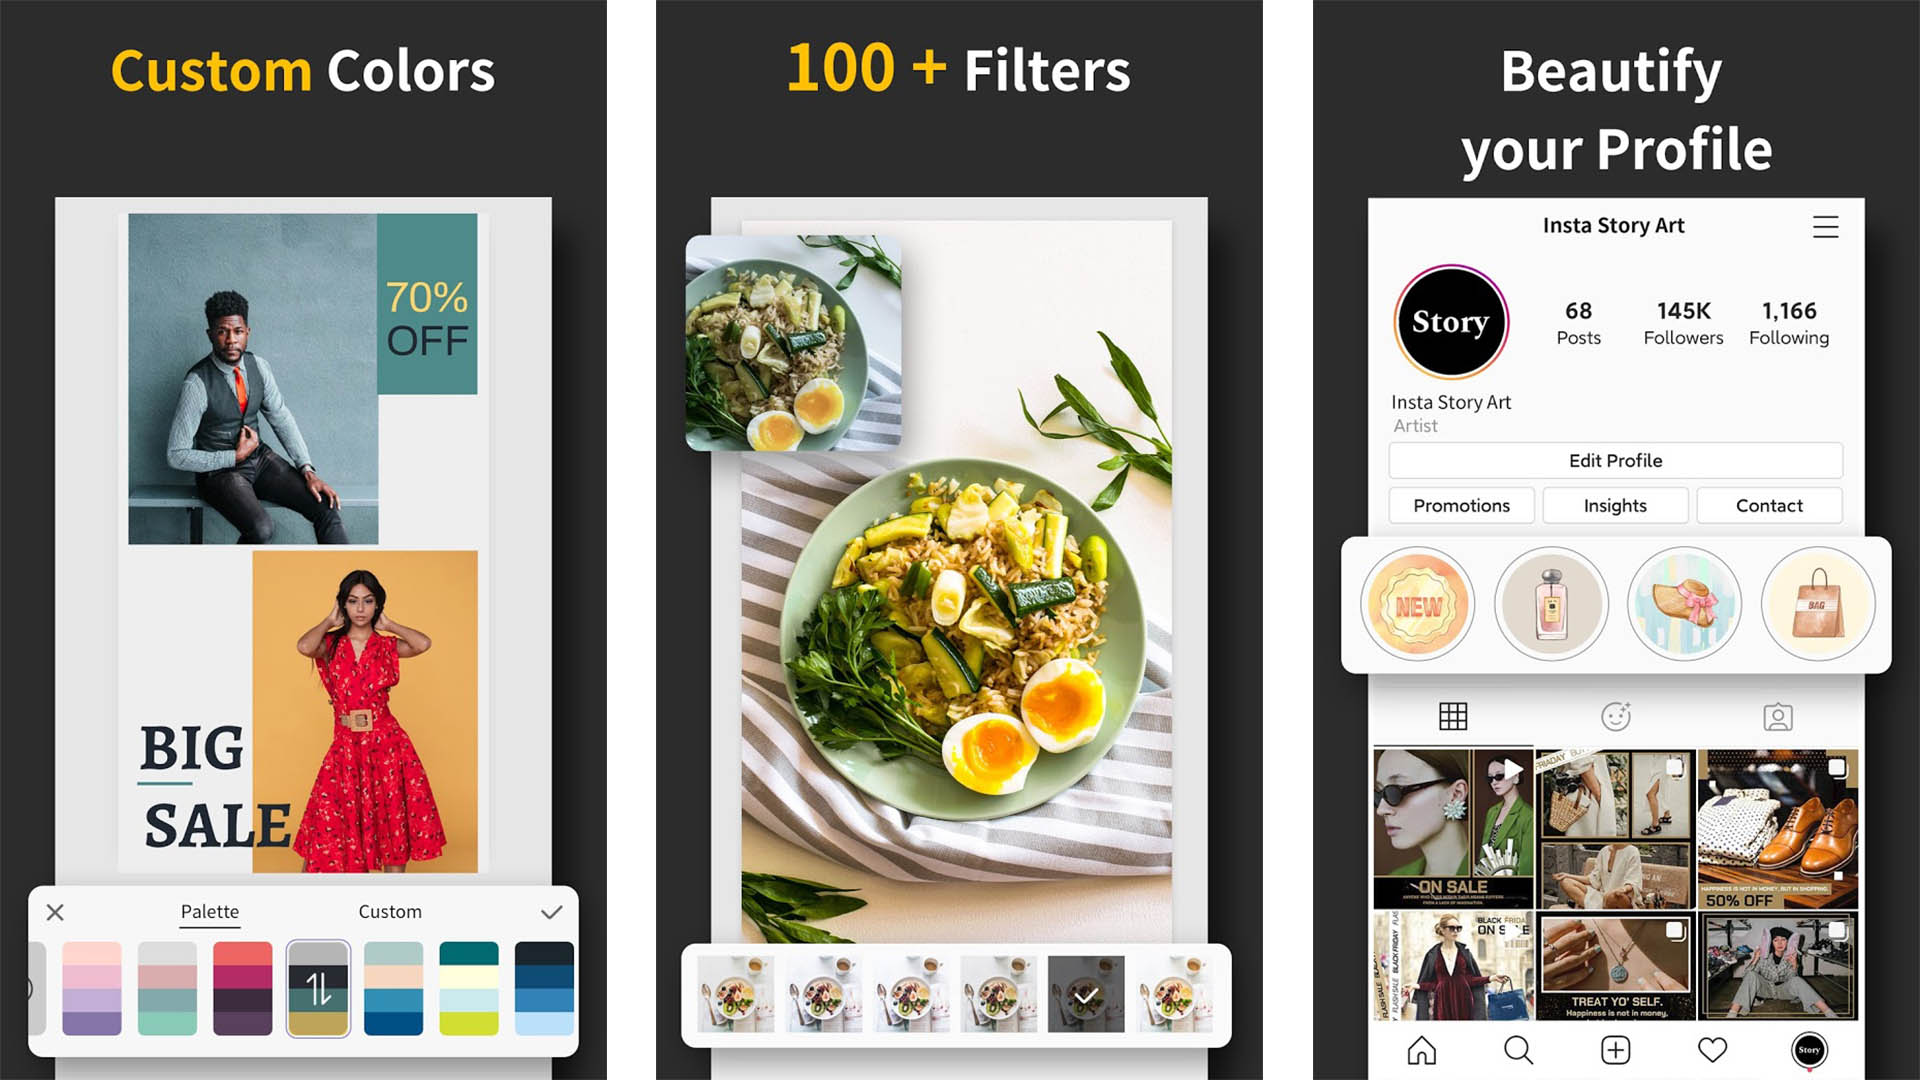The width and height of the screenshot is (1920, 1080).
Task: Click the Contact button
Action: (x=1770, y=505)
